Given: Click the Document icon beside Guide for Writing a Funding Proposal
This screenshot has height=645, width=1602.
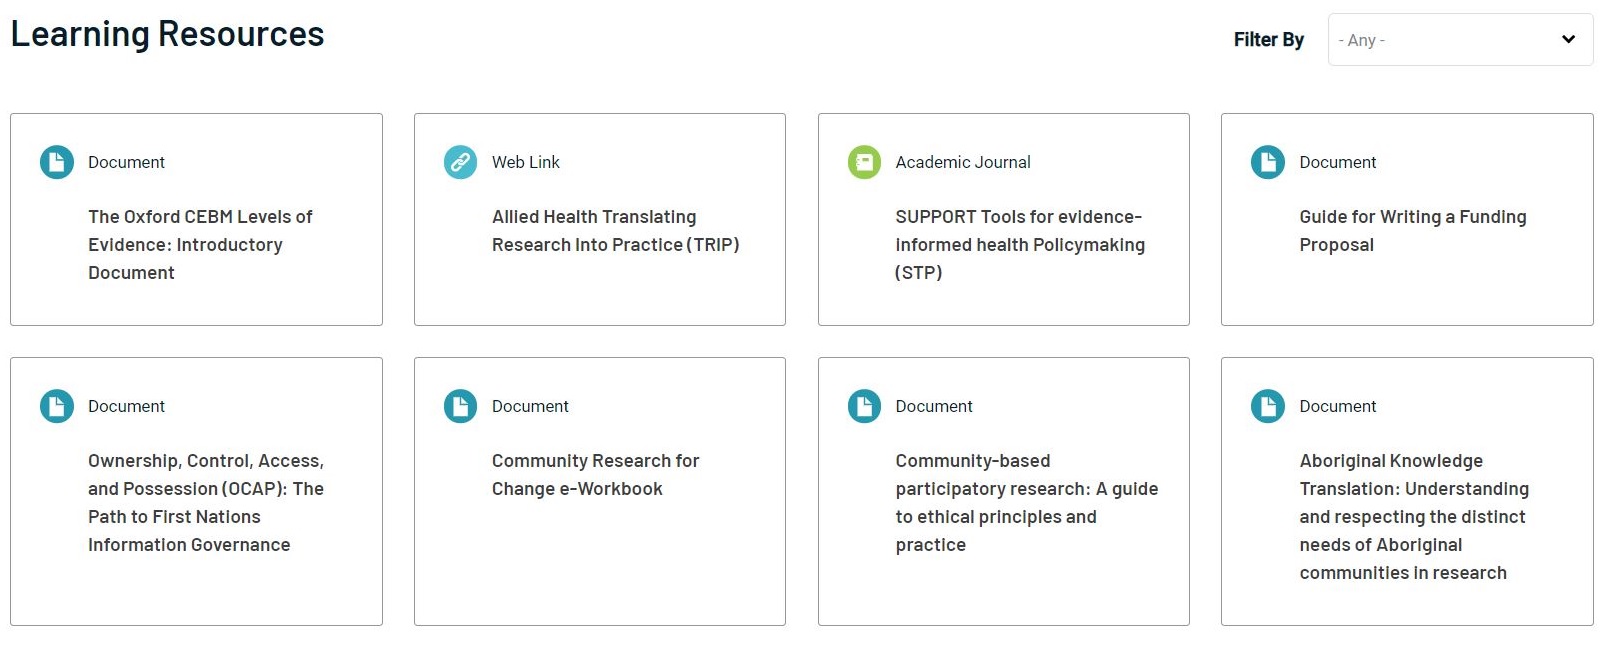Looking at the screenshot, I should pyautogui.click(x=1266, y=161).
